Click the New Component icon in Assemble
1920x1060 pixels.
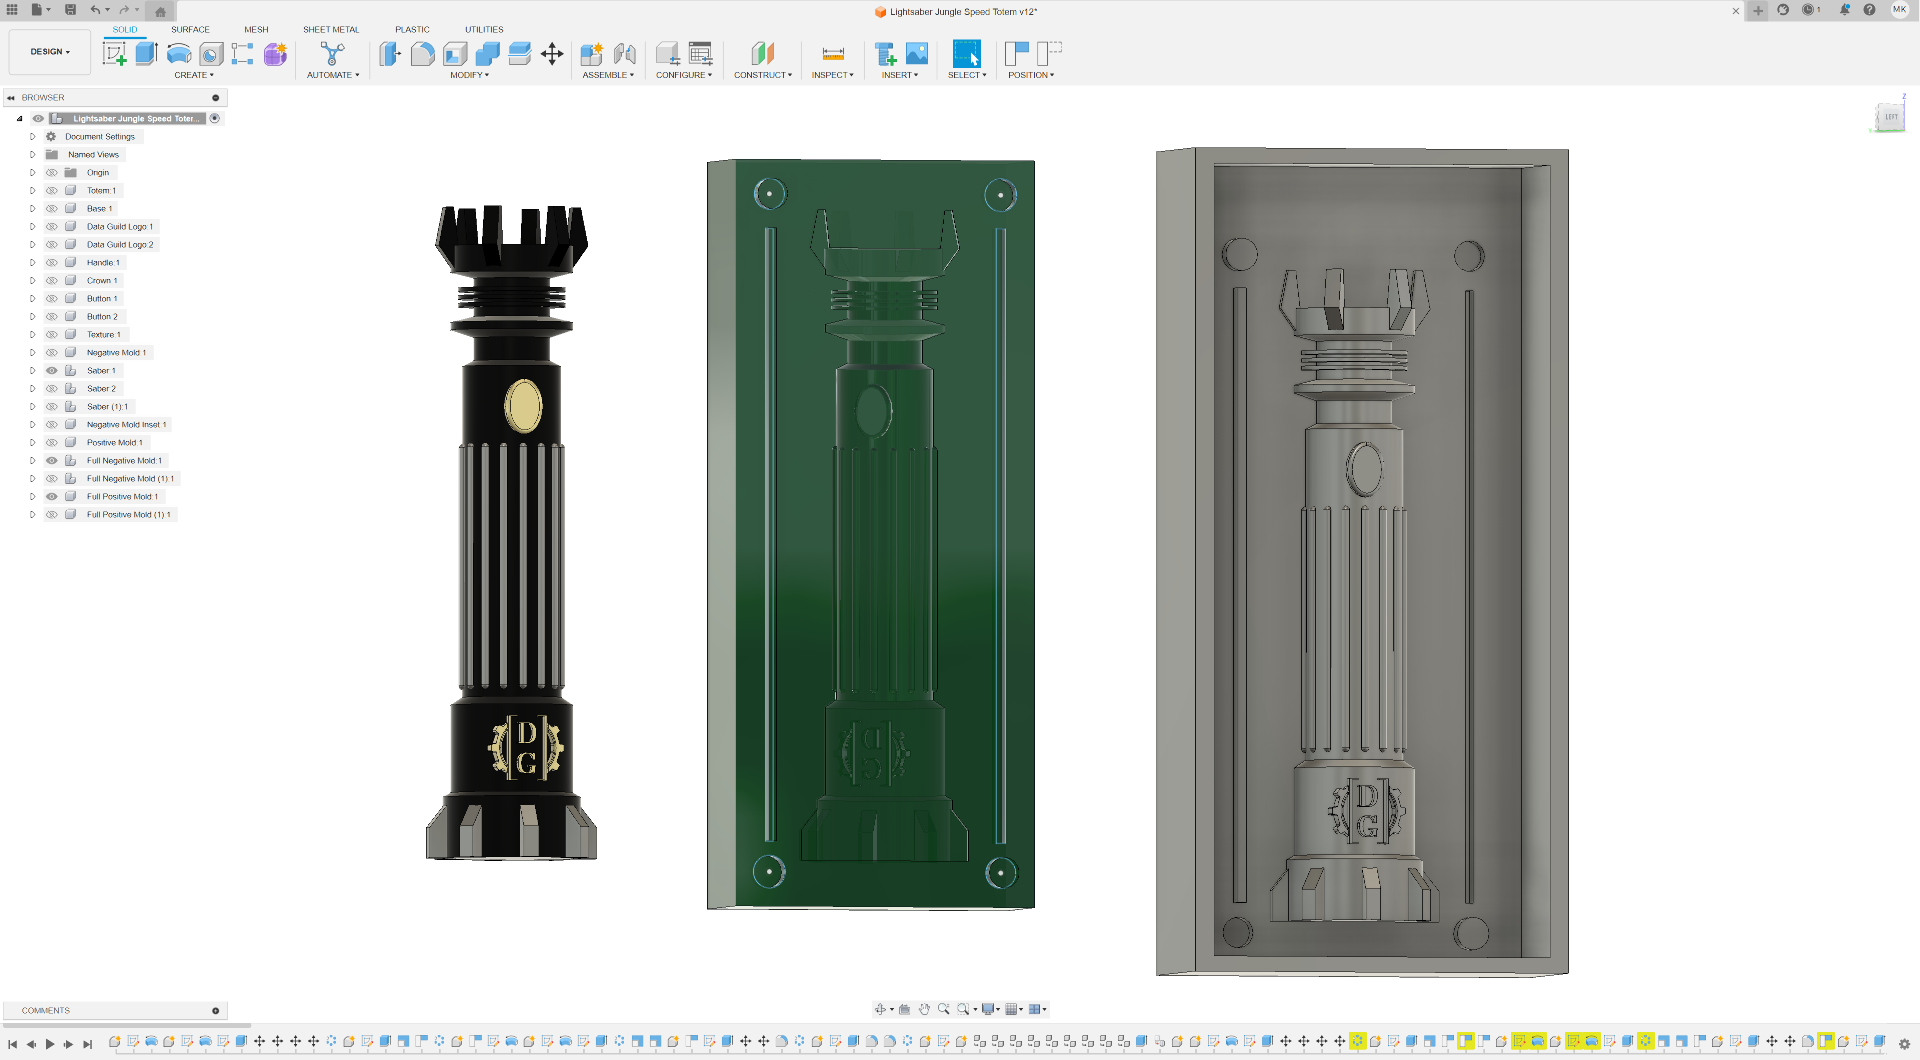click(591, 54)
